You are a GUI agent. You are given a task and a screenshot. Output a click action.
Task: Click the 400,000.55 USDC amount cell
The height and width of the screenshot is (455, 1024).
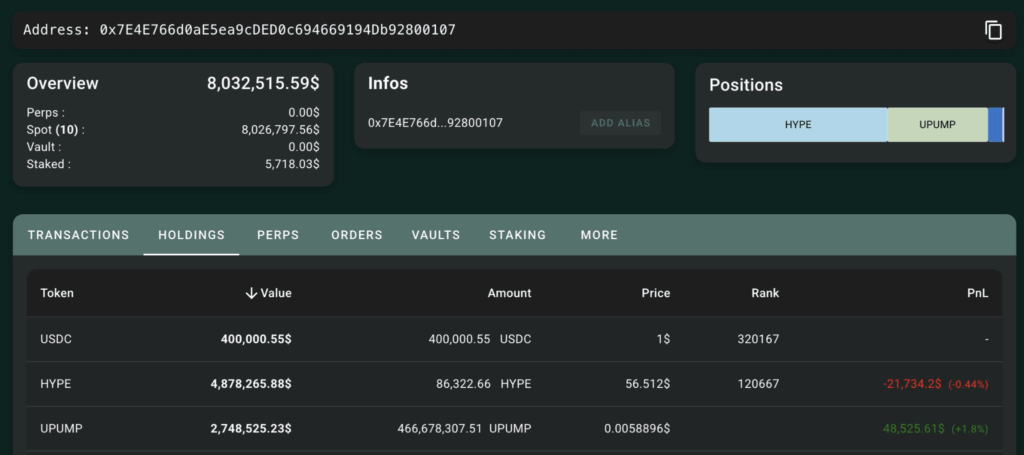(x=480, y=339)
